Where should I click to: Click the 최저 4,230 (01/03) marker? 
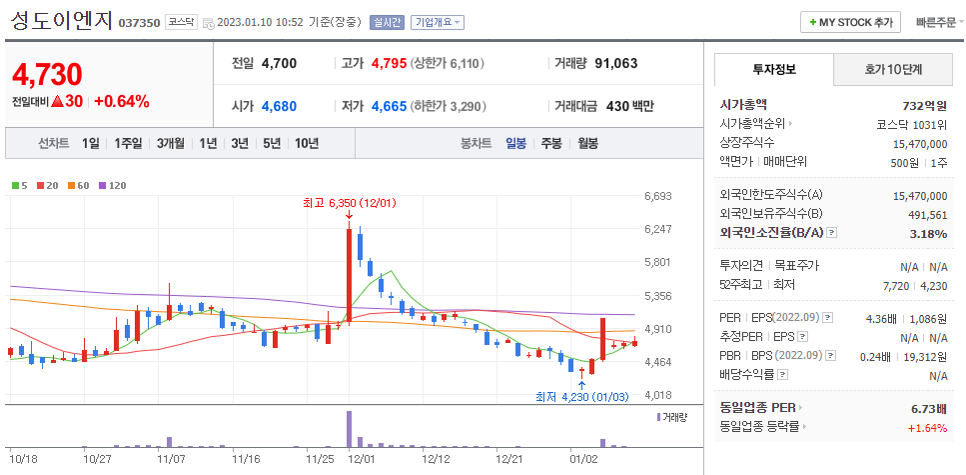click(x=582, y=397)
